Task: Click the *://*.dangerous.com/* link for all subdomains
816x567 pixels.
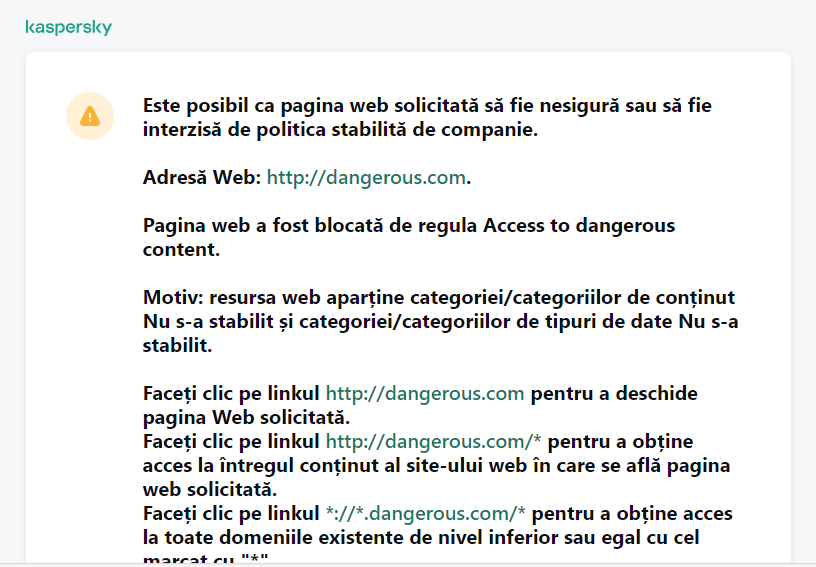Action: click(x=425, y=513)
